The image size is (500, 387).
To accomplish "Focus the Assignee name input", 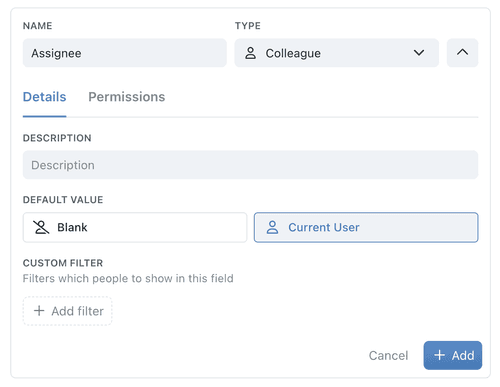I will pyautogui.click(x=125, y=53).
